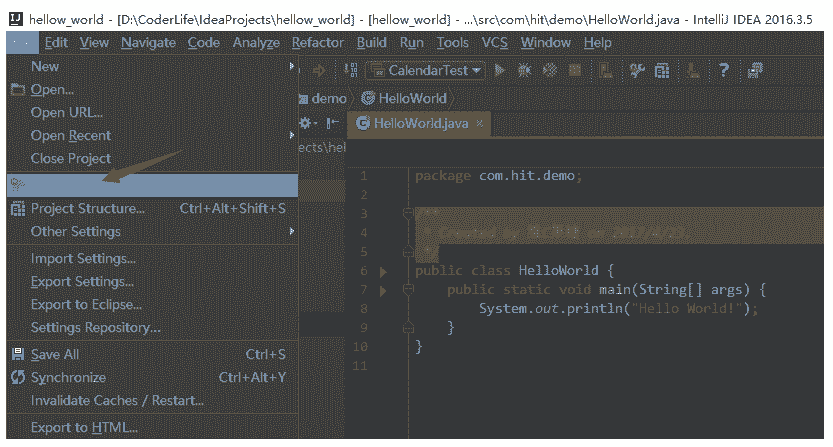The width and height of the screenshot is (833, 447).
Task: Choose Export to HTML... entry
Action: pyautogui.click(x=152, y=427)
